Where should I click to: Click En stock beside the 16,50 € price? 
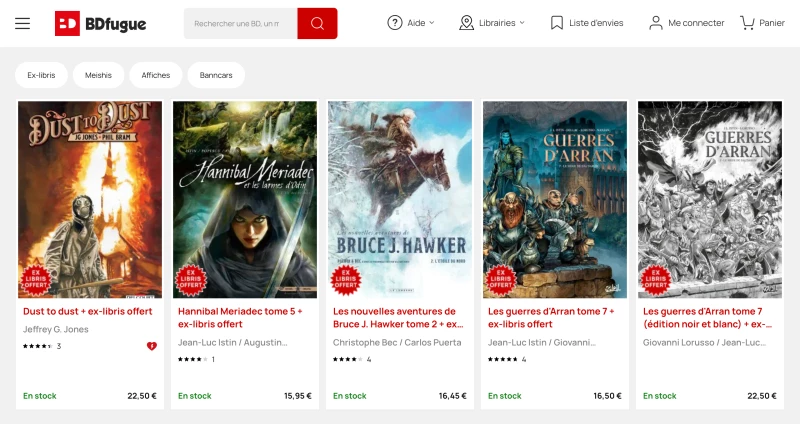505,396
